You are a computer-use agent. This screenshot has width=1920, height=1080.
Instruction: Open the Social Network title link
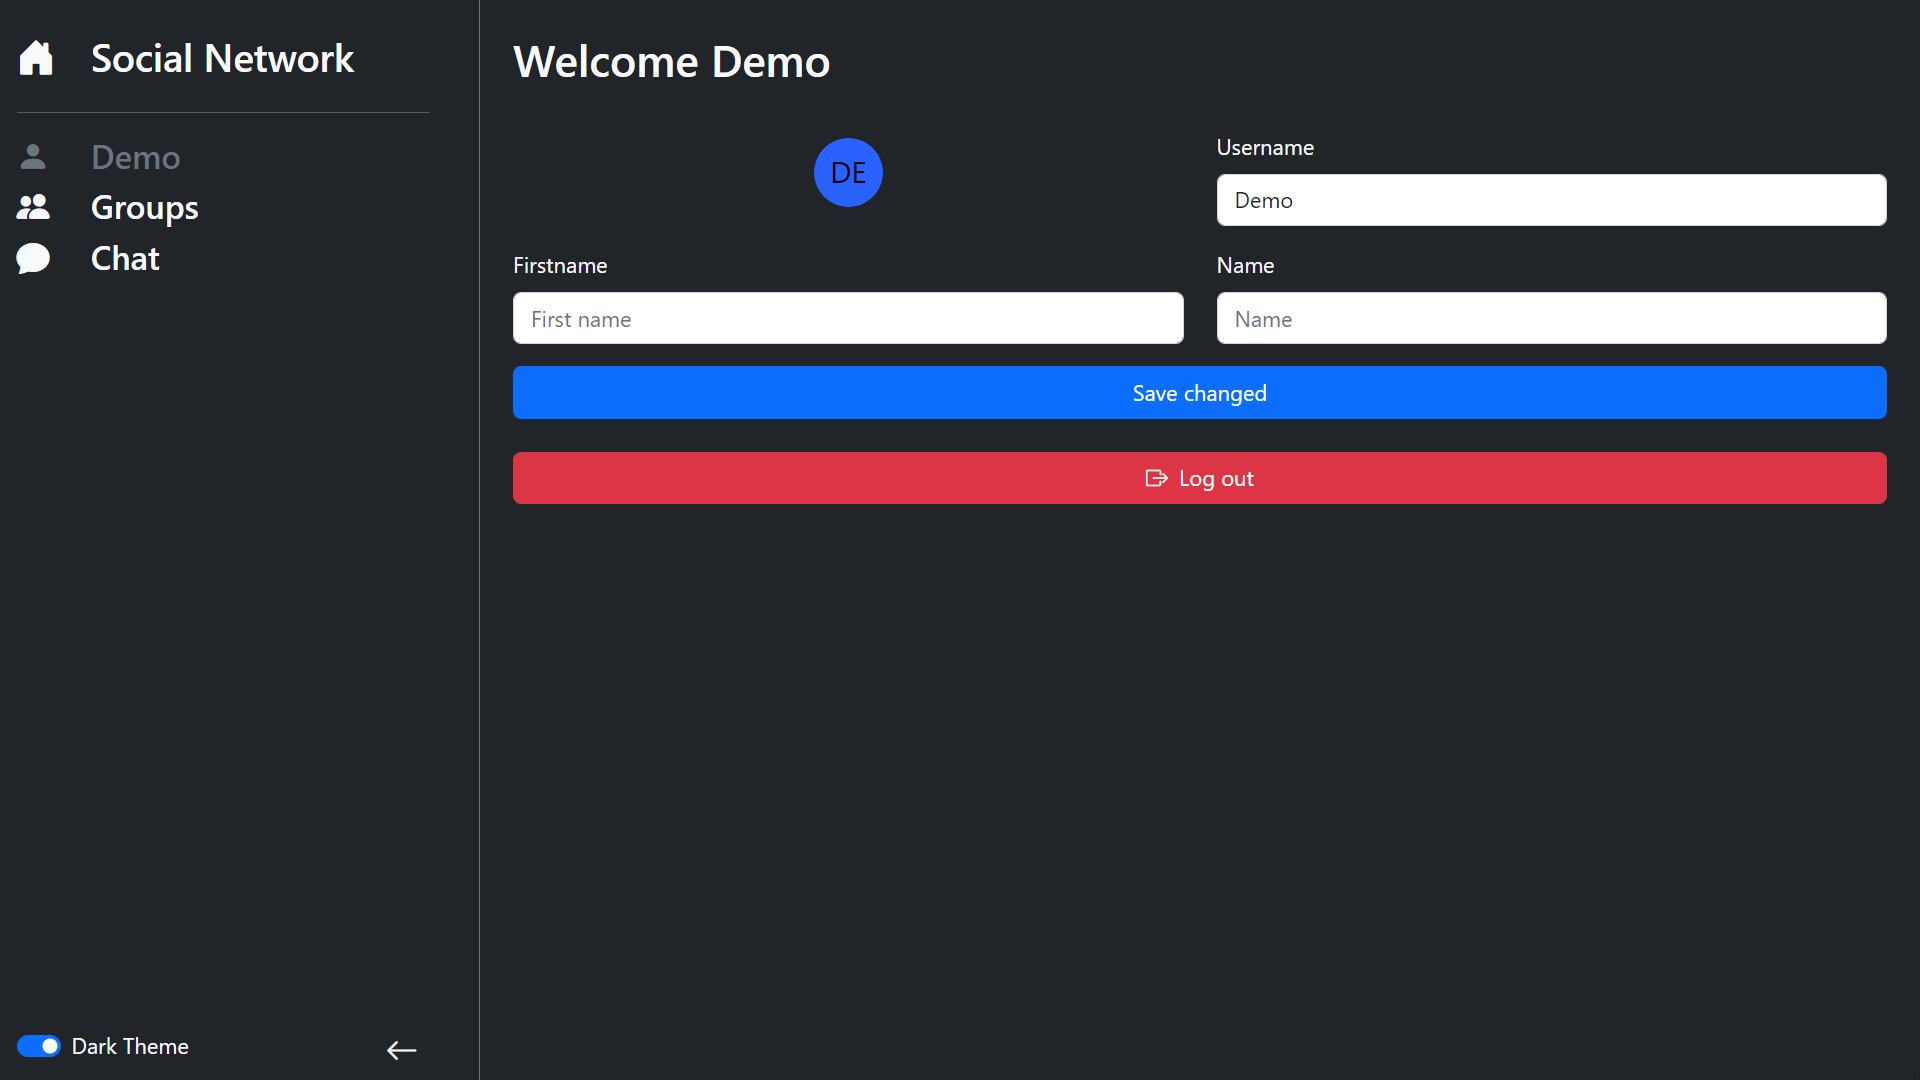coord(222,58)
